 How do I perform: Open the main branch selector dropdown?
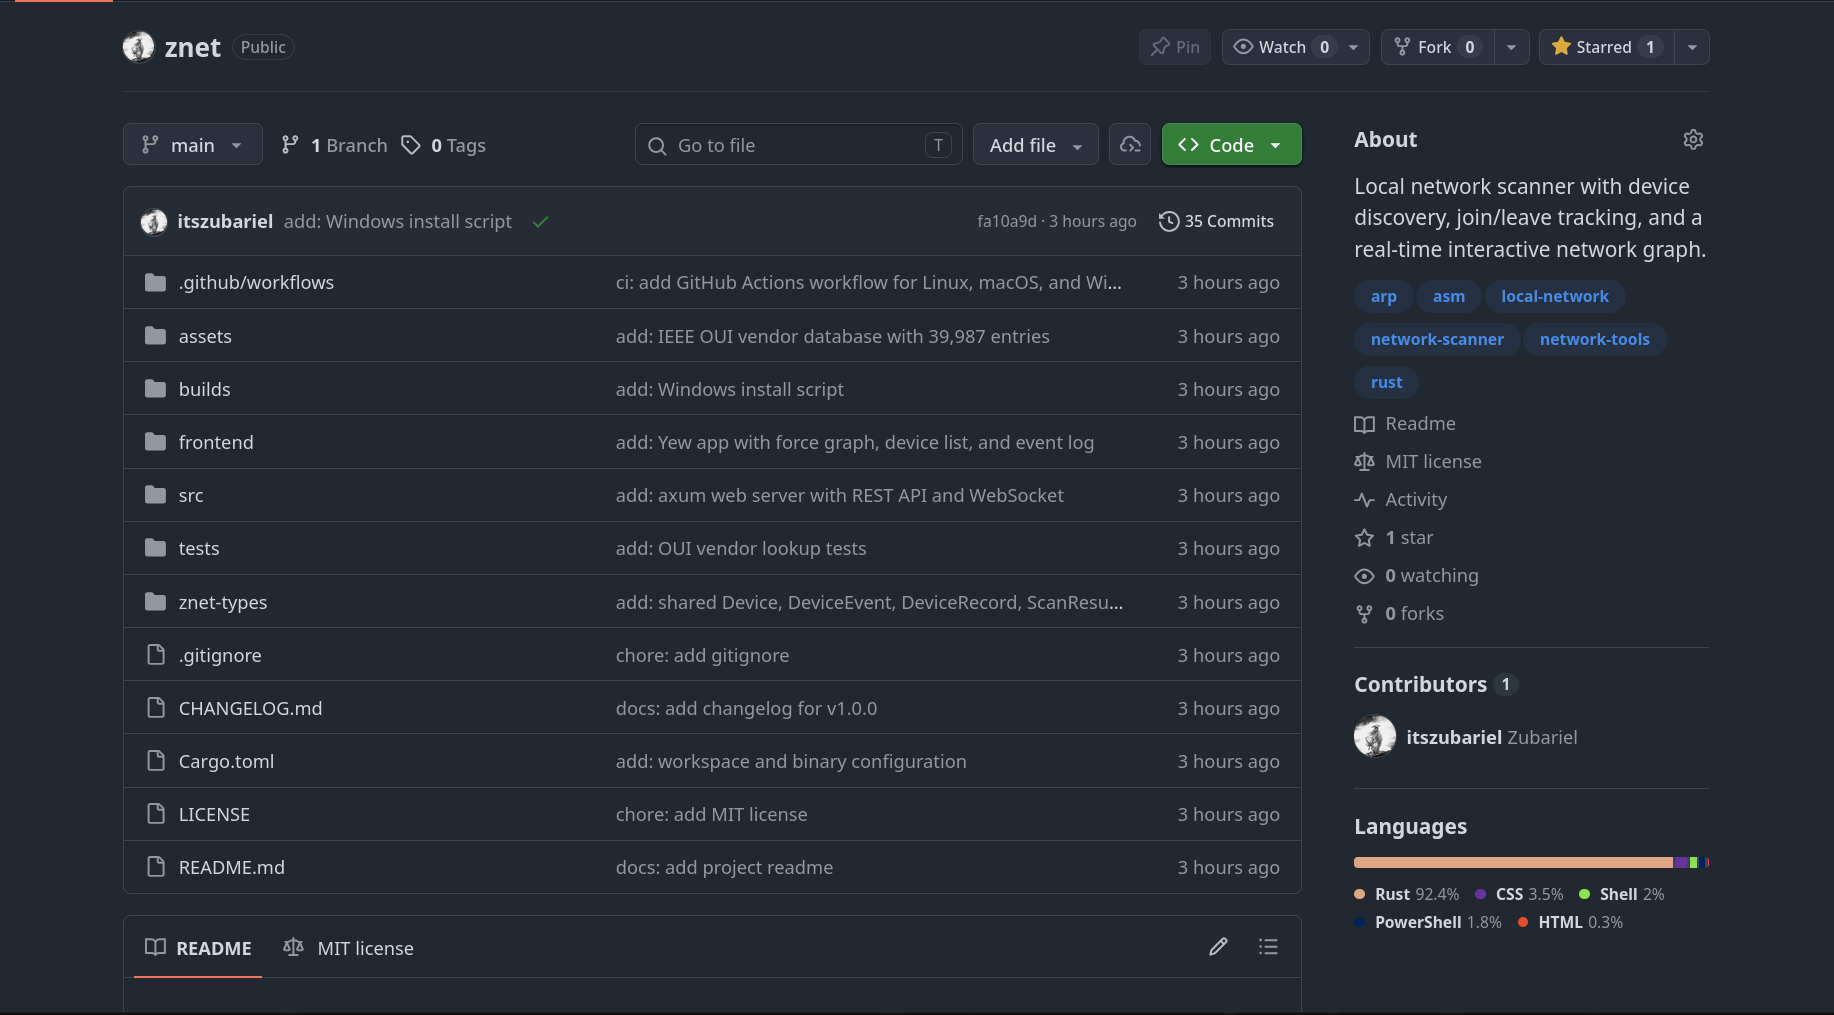tap(193, 145)
